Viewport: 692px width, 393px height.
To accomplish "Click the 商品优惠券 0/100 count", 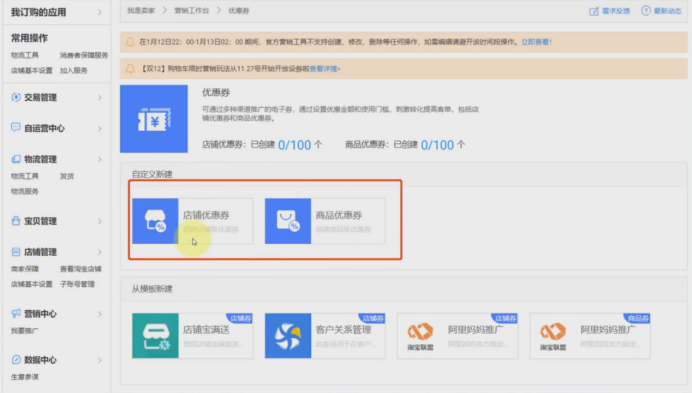I will coord(437,145).
